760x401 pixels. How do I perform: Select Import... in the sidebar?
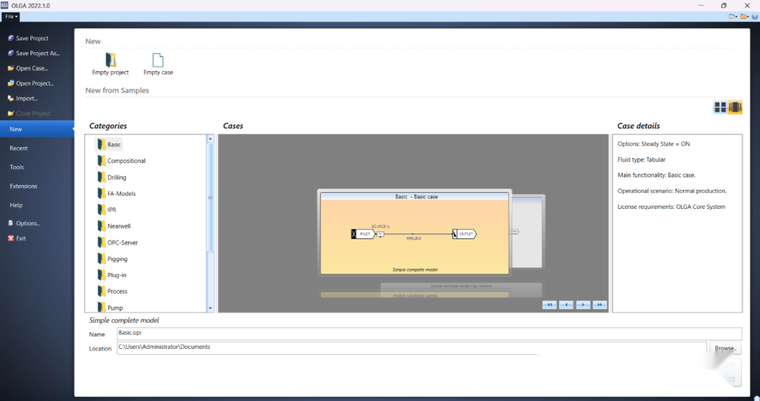click(23, 98)
